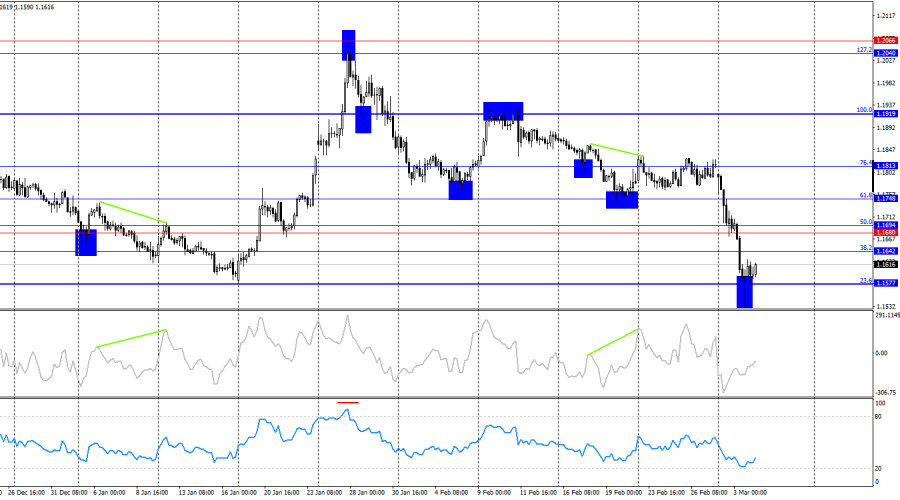Click the black 1.1616 current price label
The width and height of the screenshot is (900, 500).
coord(886,265)
